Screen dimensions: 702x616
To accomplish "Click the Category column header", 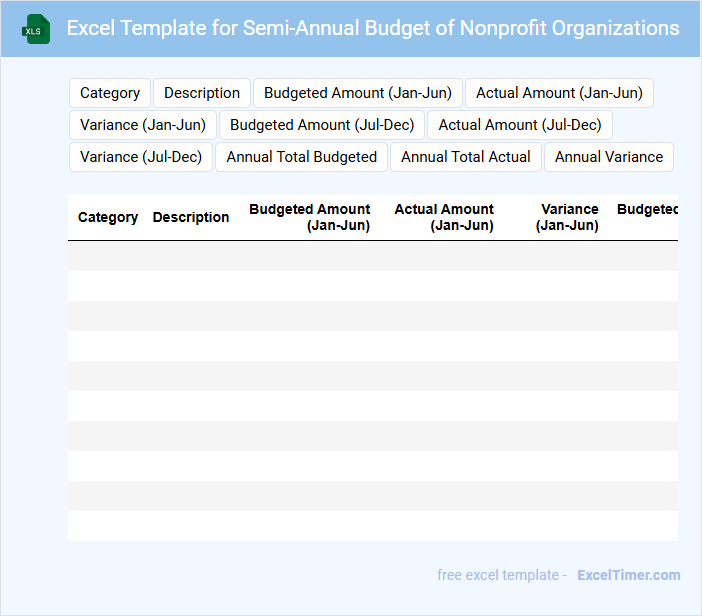I will 108,217.
